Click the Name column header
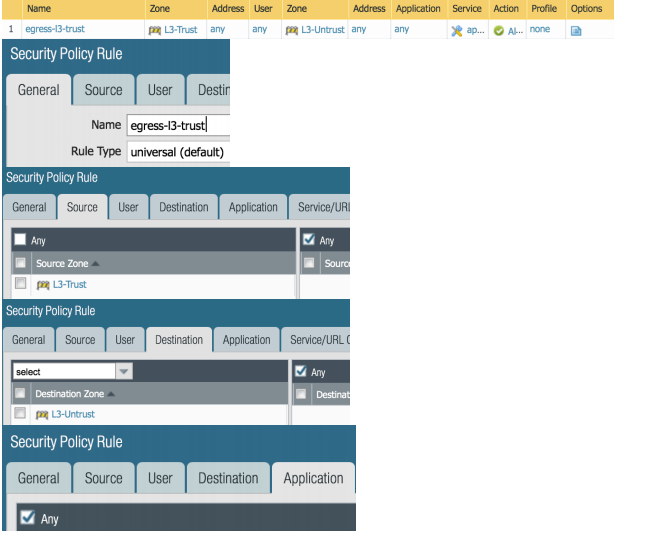The height and width of the screenshot is (546, 654). [83, 9]
